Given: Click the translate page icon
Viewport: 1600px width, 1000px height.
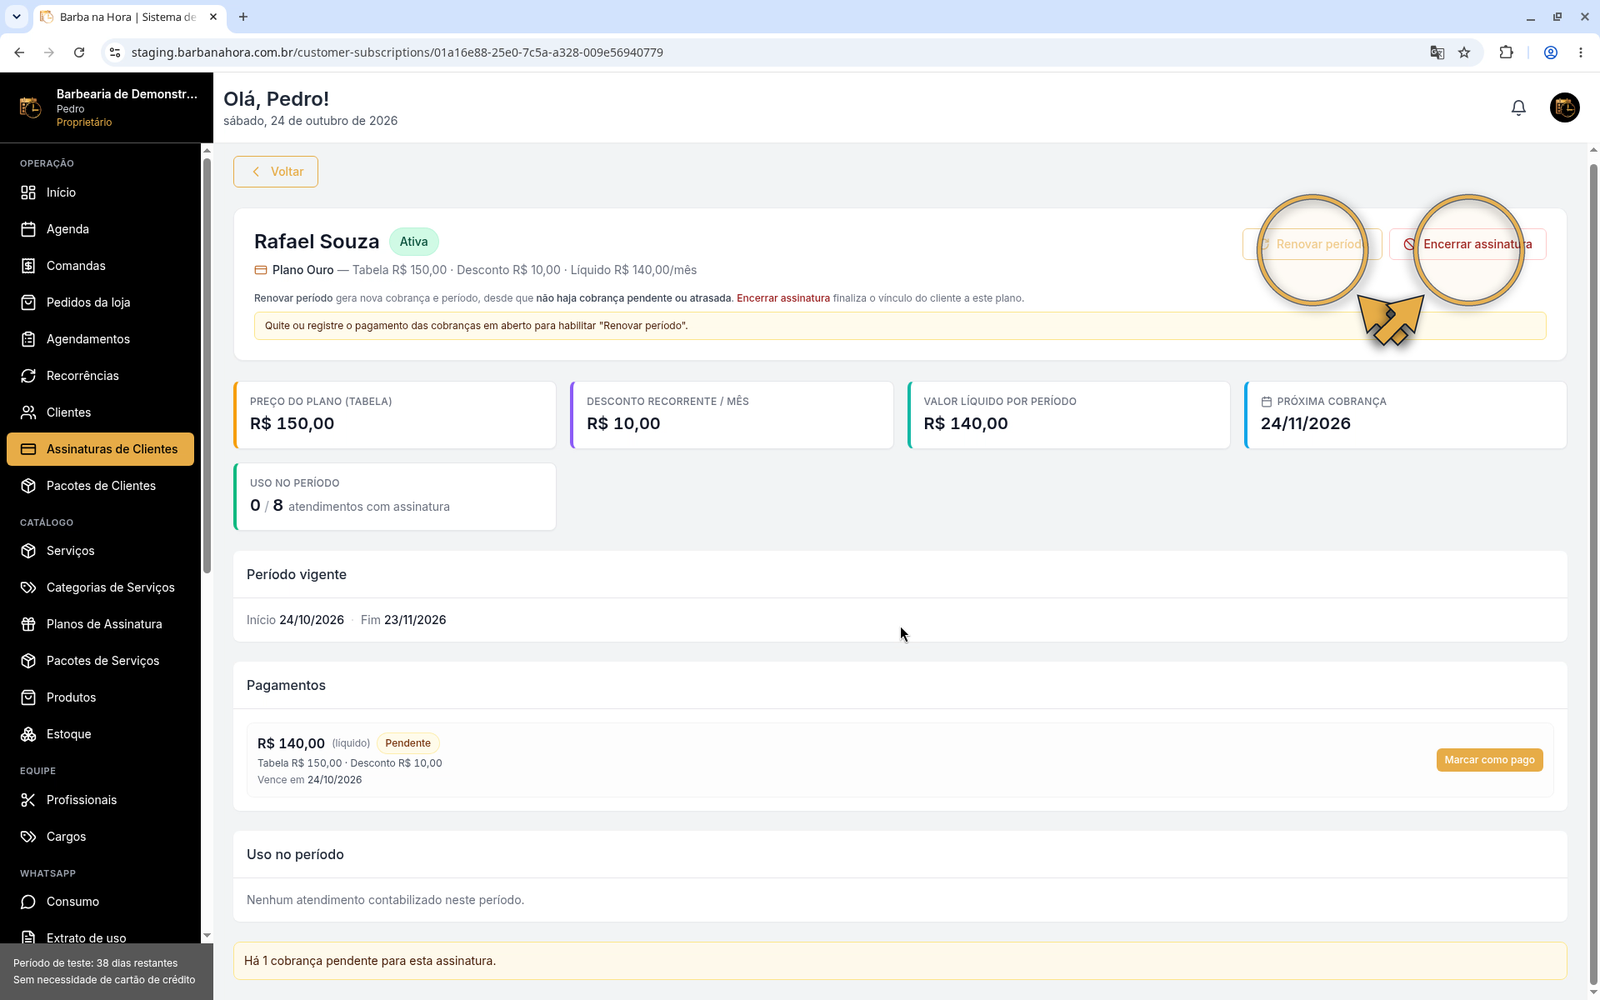Looking at the screenshot, I should (x=1437, y=52).
